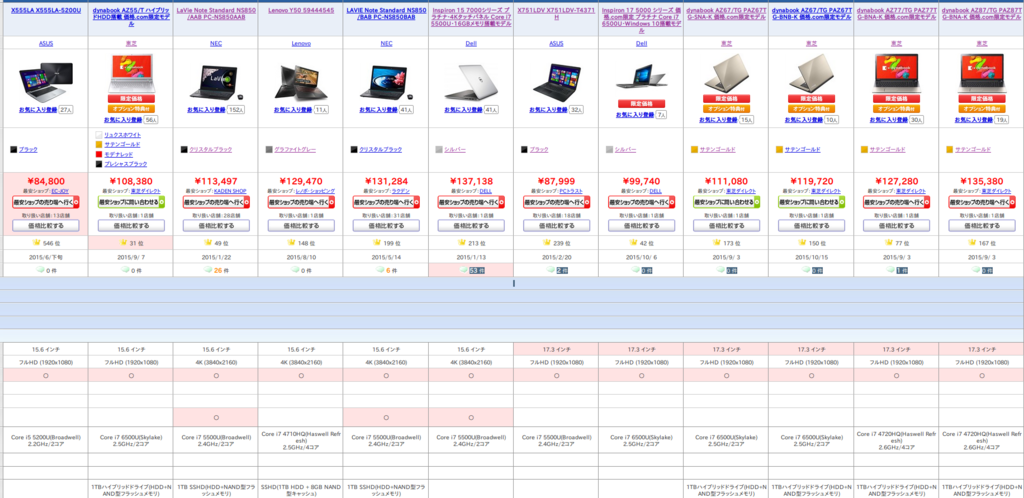Click the review bubble icon beside 26件
Image resolution: width=1024 pixels, height=498 pixels.
coord(207,270)
